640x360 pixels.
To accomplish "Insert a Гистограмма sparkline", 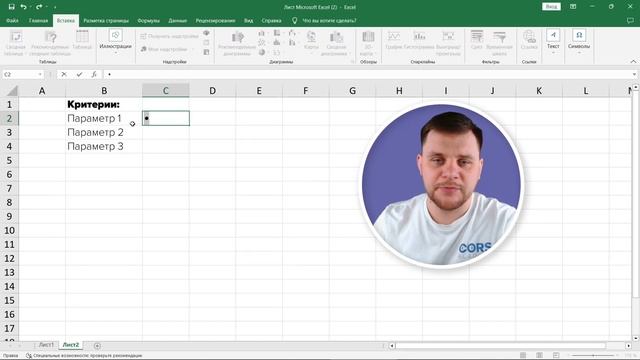I will [419, 40].
